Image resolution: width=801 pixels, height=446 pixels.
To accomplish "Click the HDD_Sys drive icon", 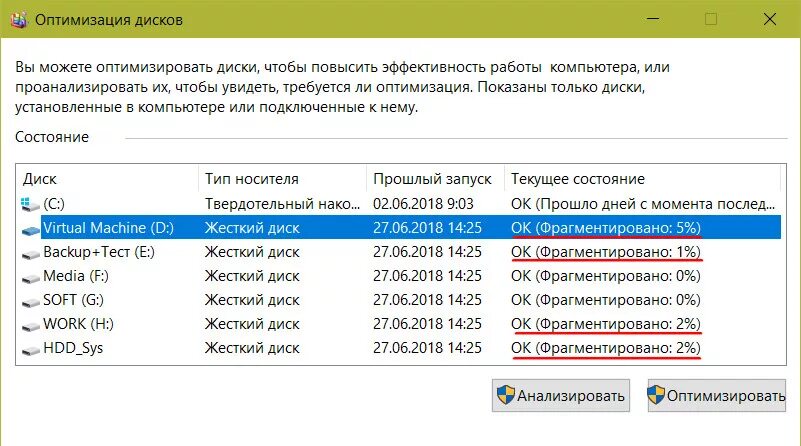I will pyautogui.click(x=31, y=349).
